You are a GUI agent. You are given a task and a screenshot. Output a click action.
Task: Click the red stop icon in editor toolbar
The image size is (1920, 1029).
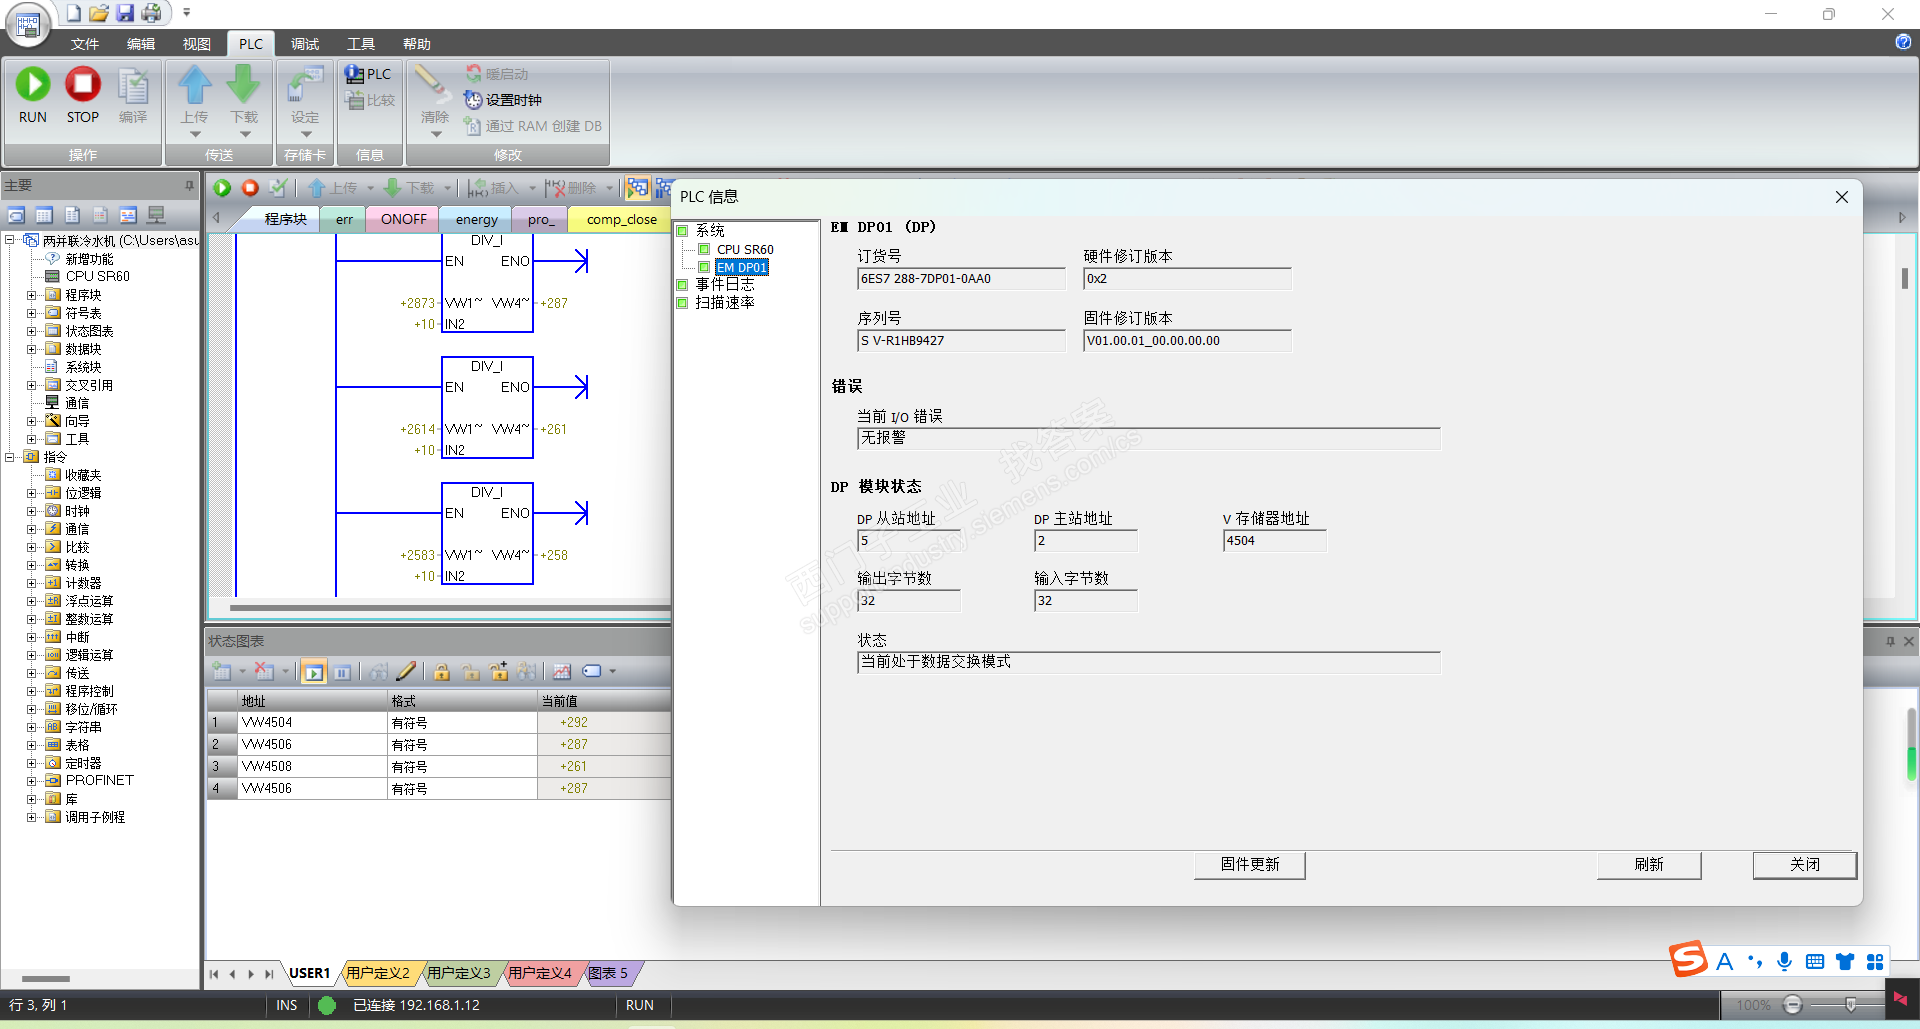250,188
